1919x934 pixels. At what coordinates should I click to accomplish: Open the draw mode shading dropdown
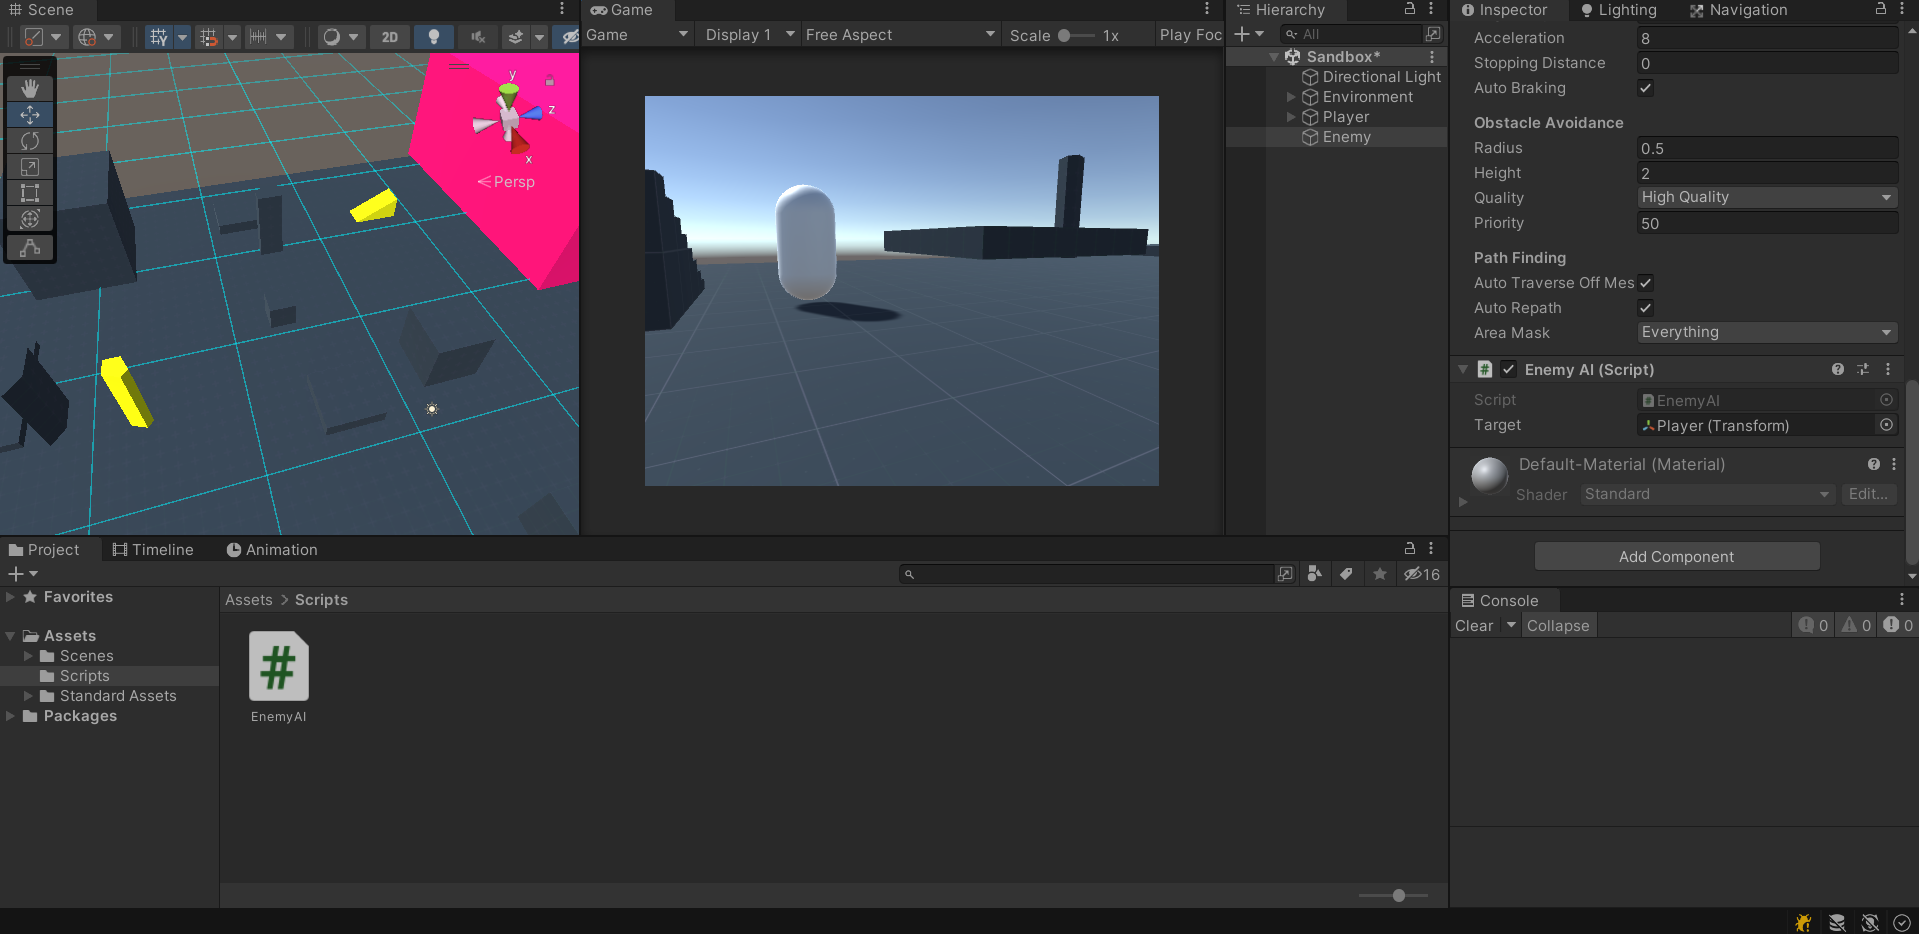pos(340,37)
